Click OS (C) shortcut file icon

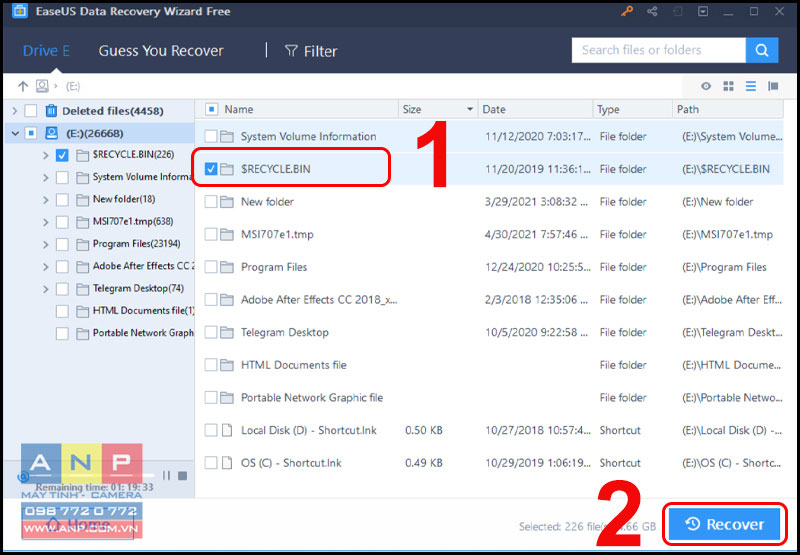pos(227,463)
